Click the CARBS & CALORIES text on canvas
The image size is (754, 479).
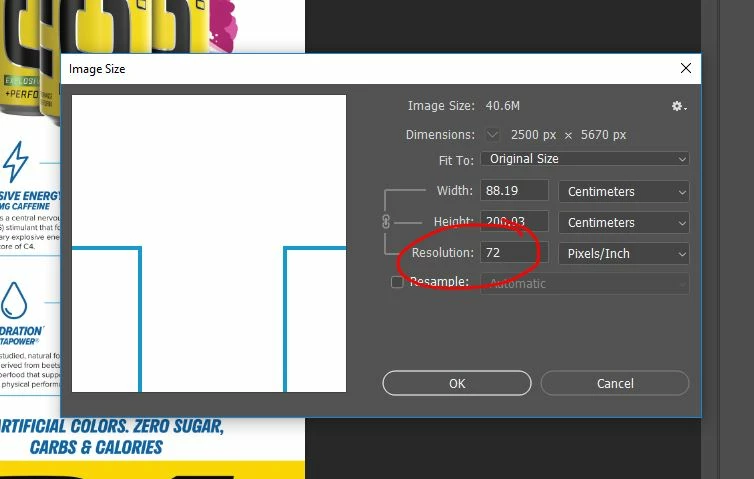pos(96,447)
